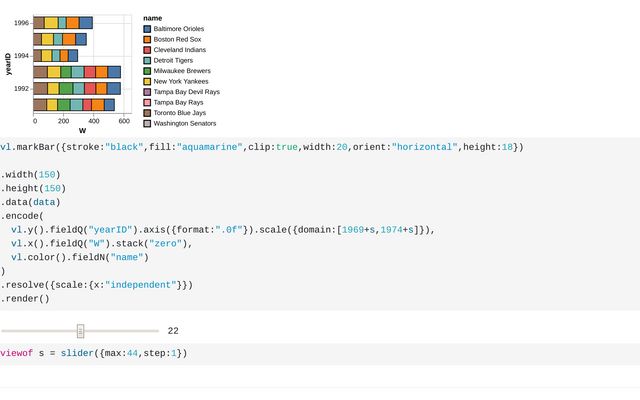Screen dimensions: 640x400
Task: Click the blue segment of the 1996 bar
Action: tap(86, 22)
